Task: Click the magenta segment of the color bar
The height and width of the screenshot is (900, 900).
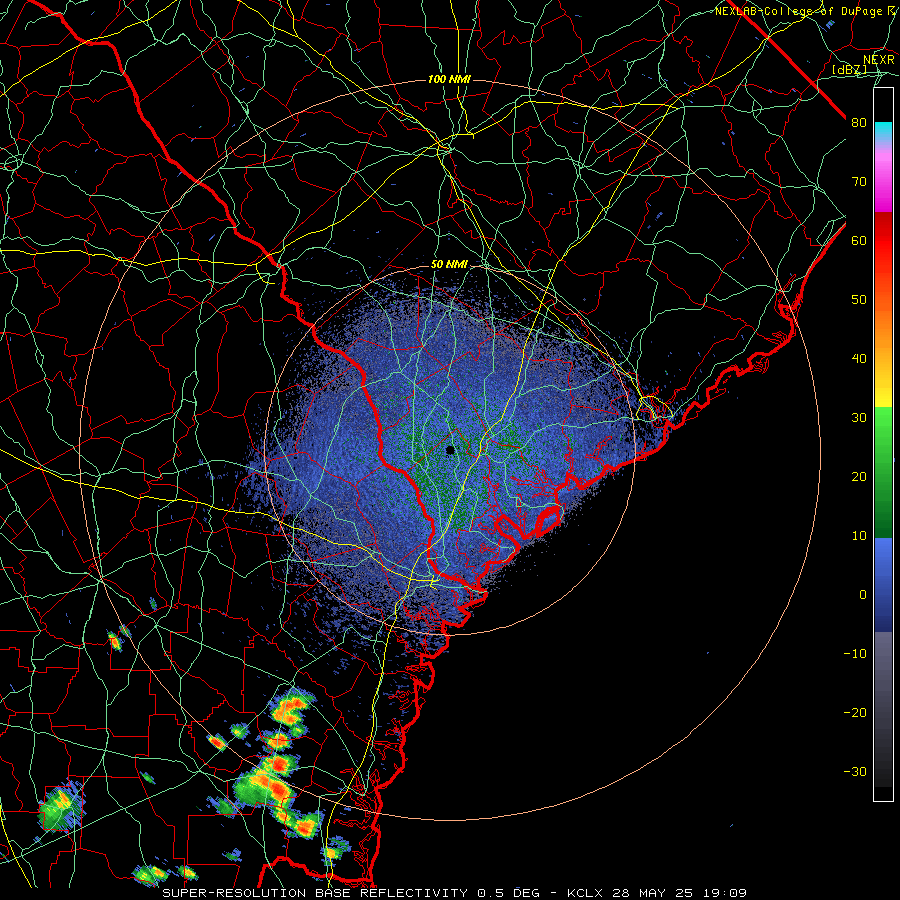Action: tap(883, 184)
